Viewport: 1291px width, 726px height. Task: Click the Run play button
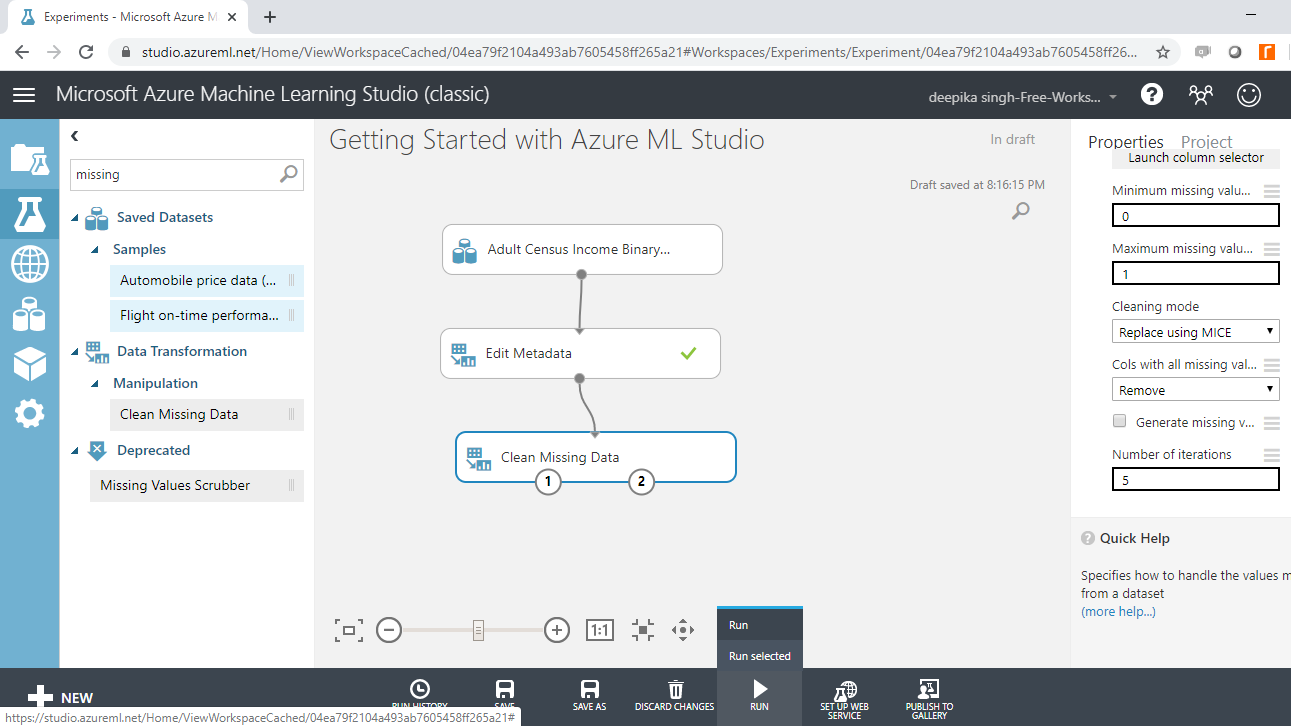[759, 695]
